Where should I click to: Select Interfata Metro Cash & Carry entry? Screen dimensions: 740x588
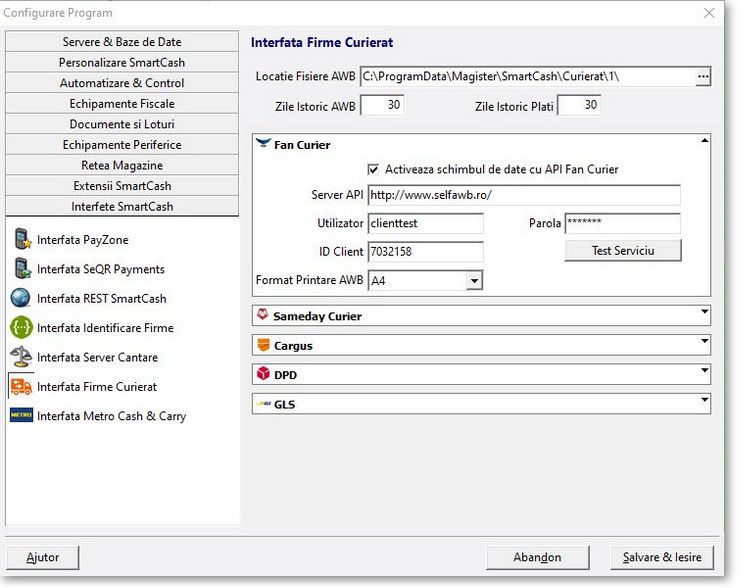pyautogui.click(x=111, y=416)
